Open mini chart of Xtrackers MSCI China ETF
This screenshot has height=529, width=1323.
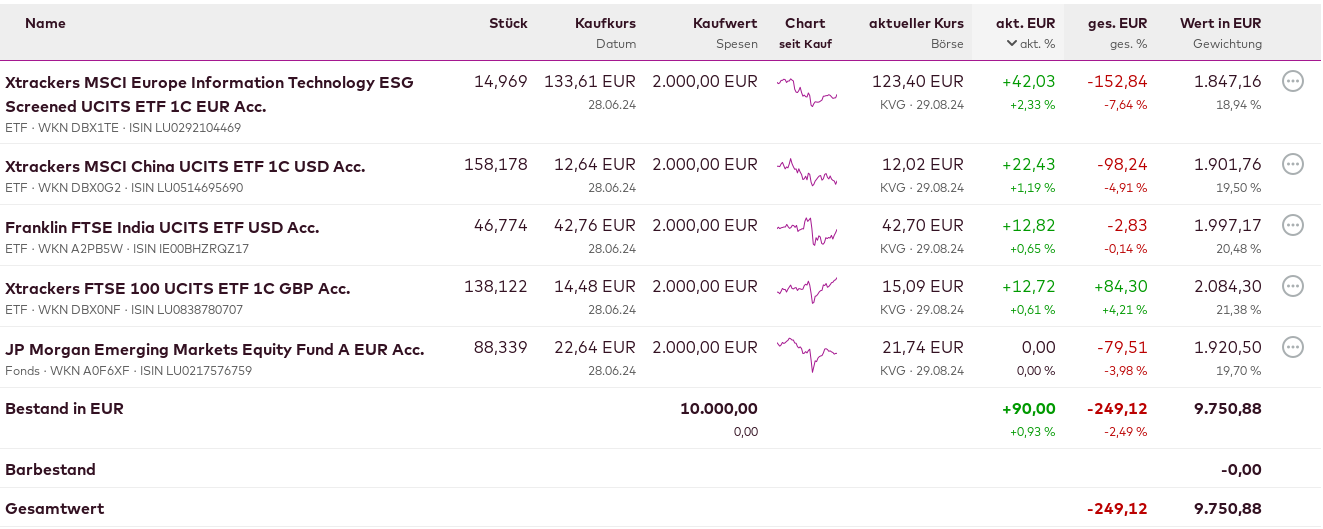(806, 172)
